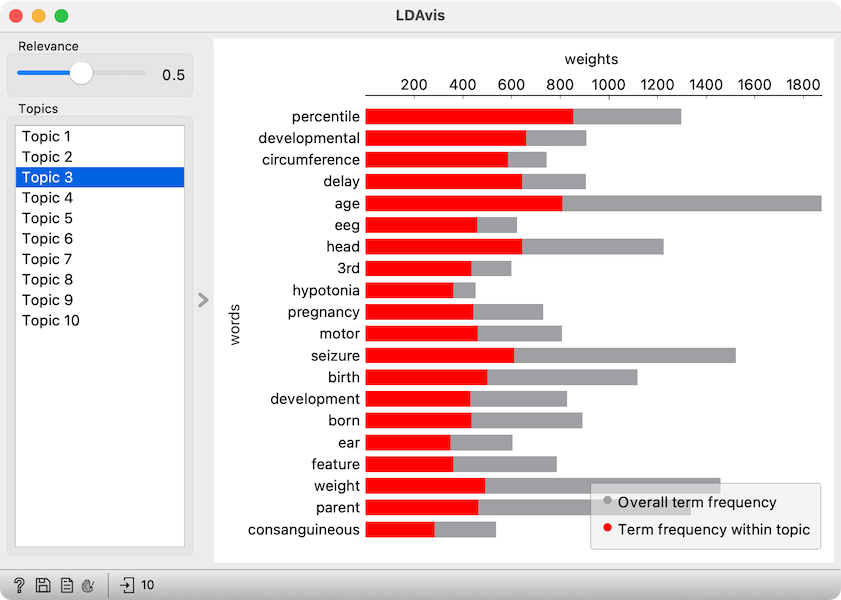Click the save image floppy disk icon
The image size is (841, 600).
click(43, 584)
